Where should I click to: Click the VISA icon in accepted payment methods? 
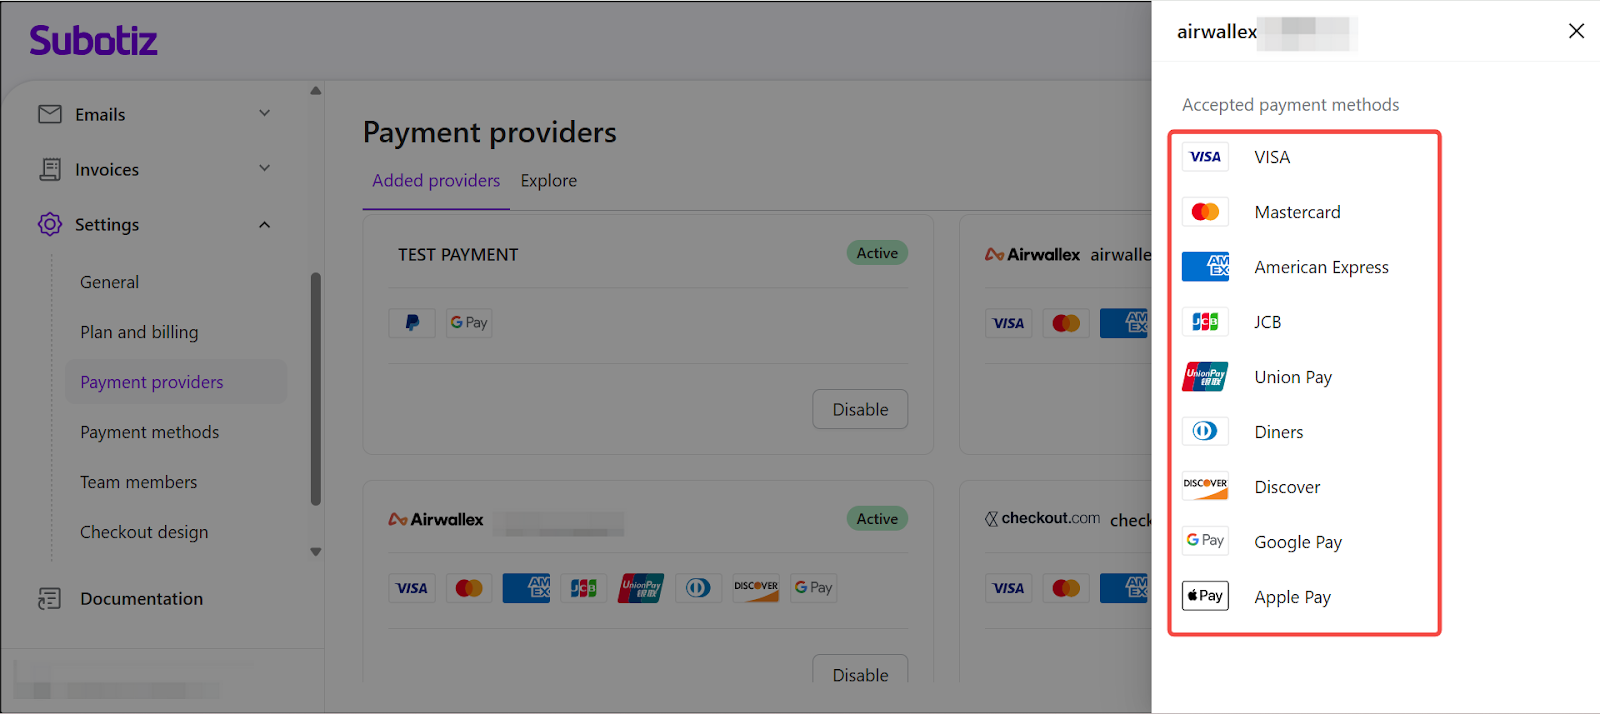(1205, 157)
